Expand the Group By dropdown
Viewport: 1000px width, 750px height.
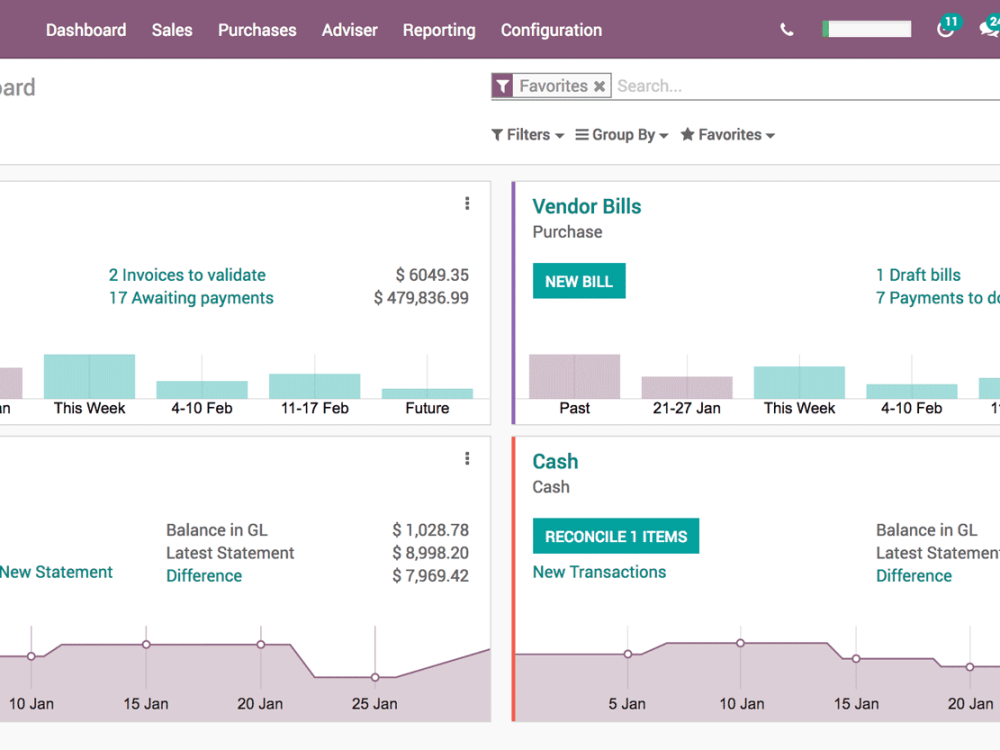click(622, 135)
